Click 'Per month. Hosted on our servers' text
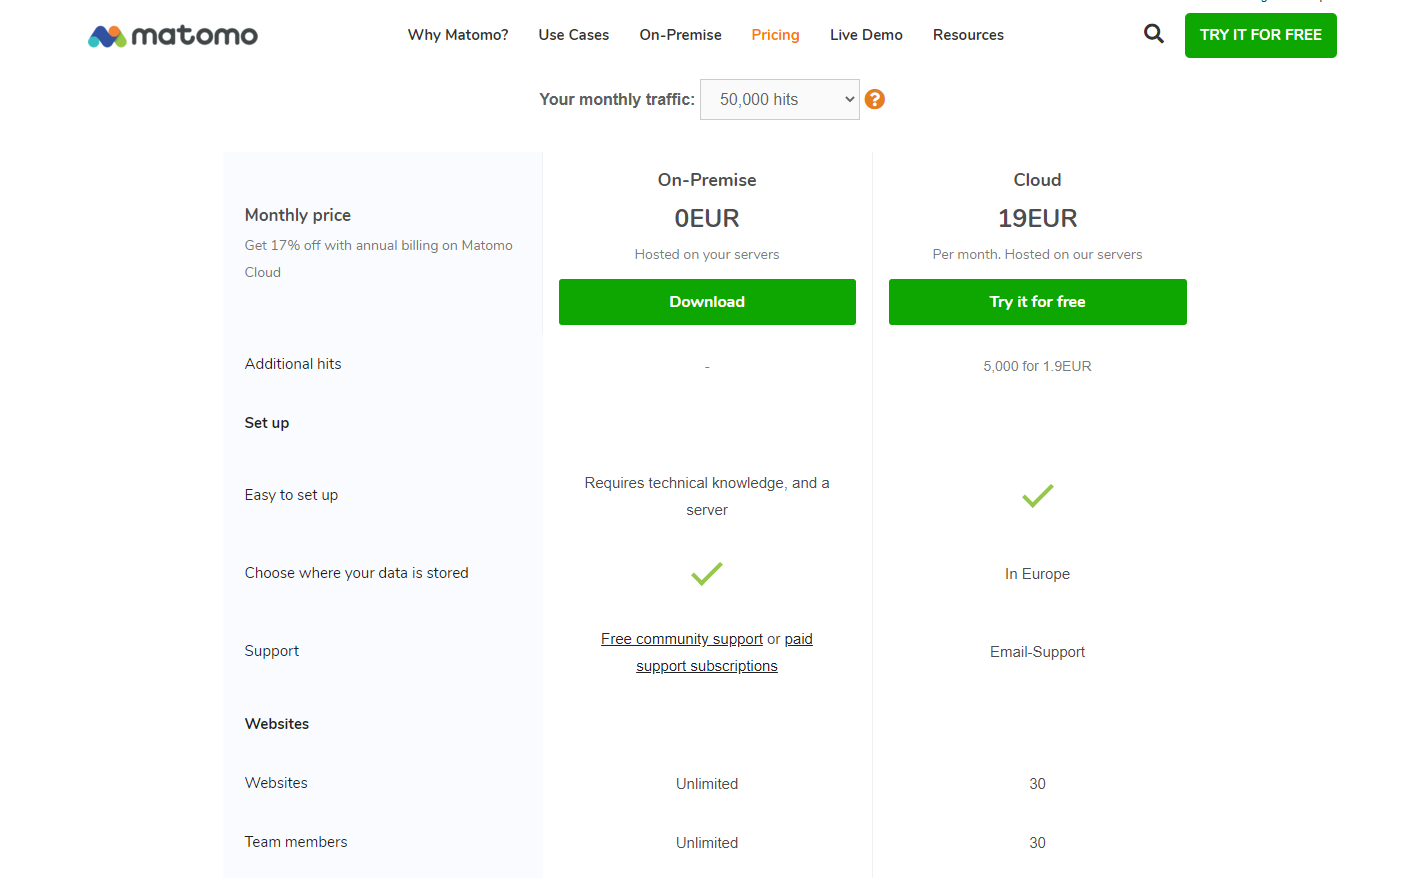The width and height of the screenshot is (1418, 878). (1037, 254)
